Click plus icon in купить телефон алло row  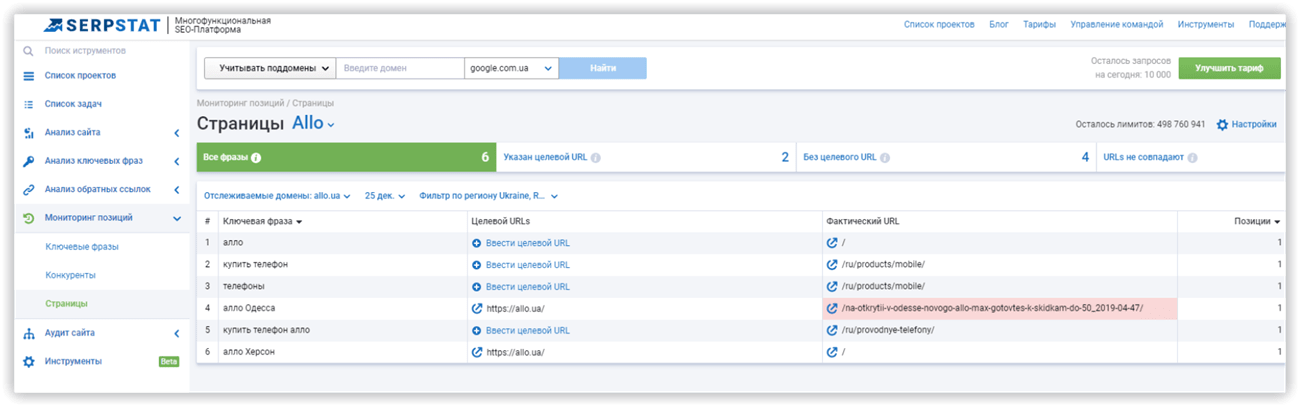(x=476, y=330)
